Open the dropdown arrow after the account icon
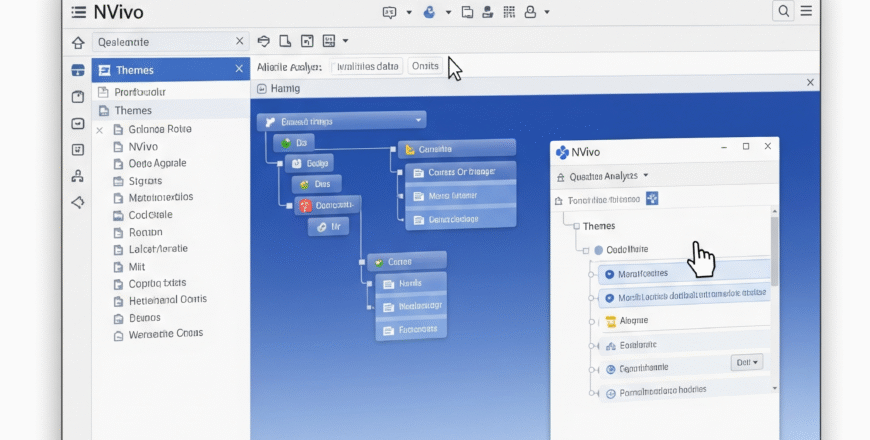Image resolution: width=870 pixels, height=440 pixels. click(x=547, y=12)
